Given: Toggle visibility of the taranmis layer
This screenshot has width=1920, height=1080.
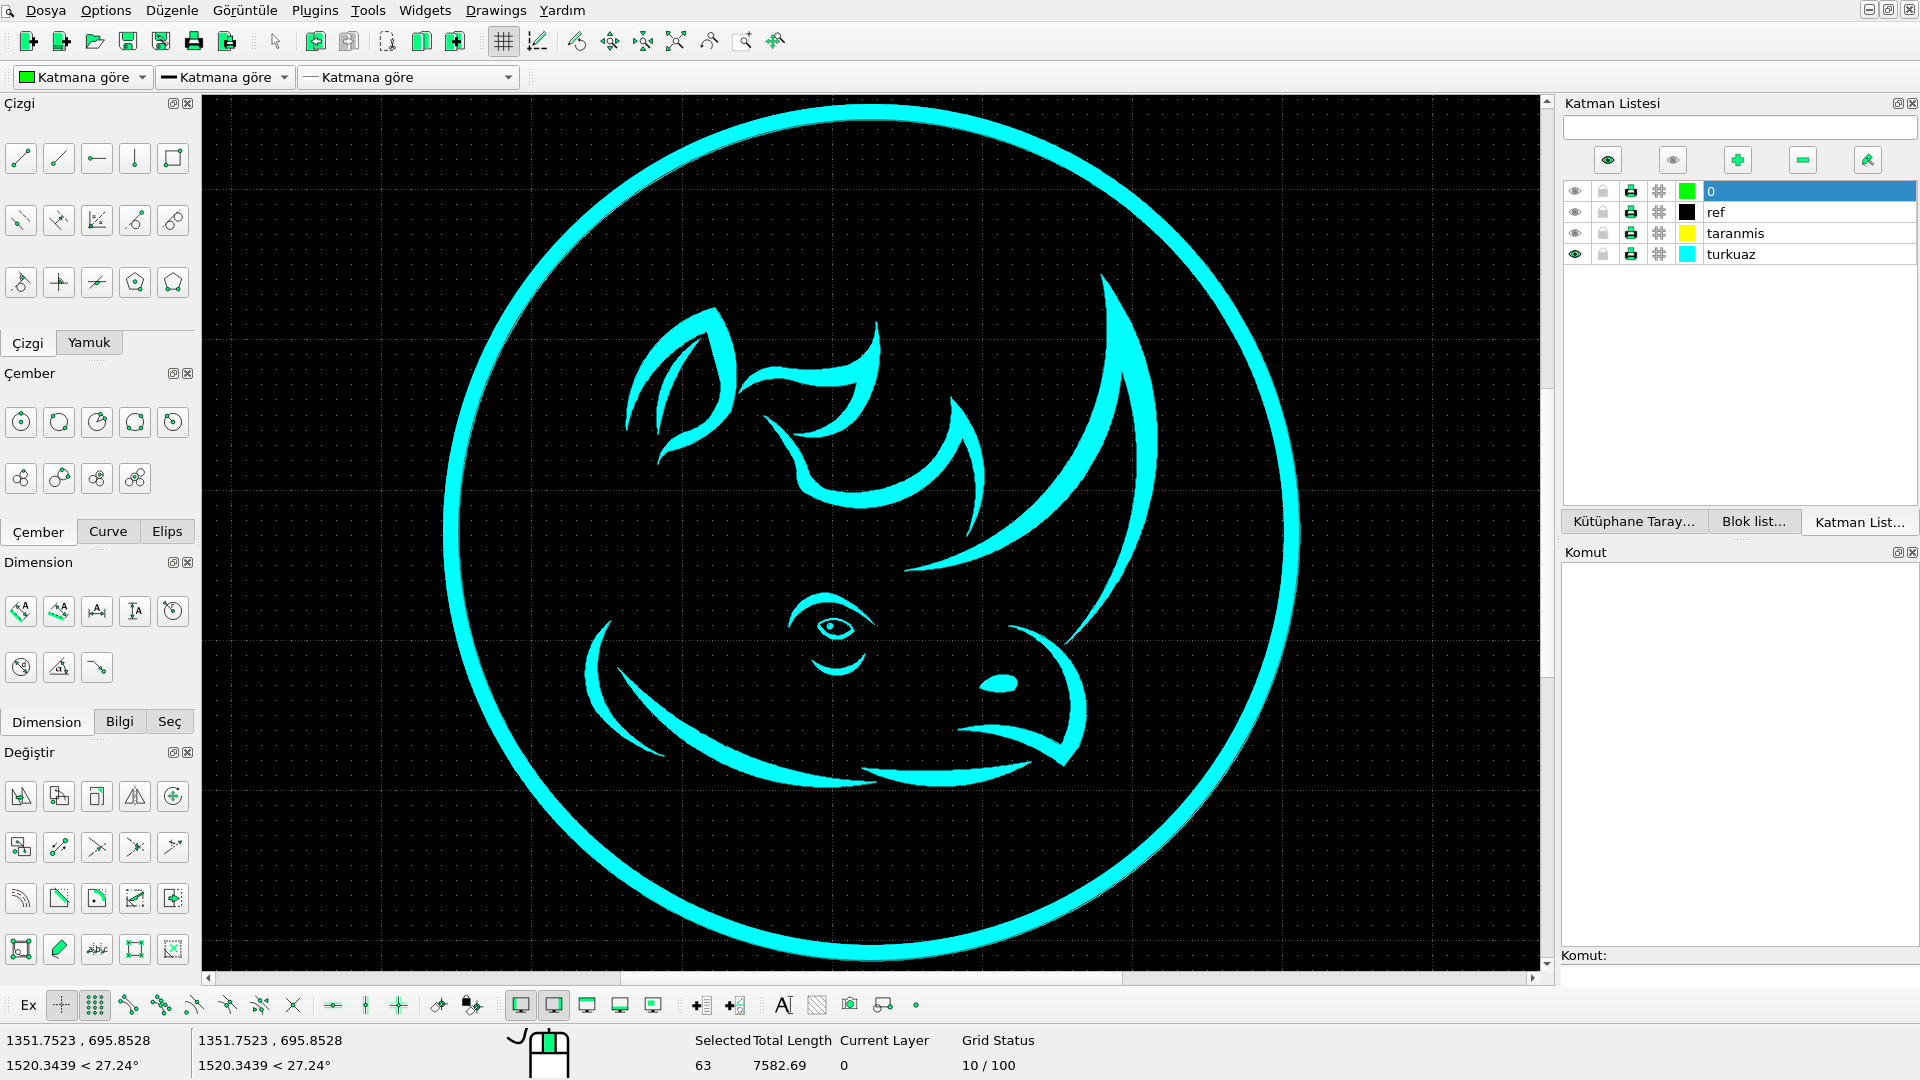Looking at the screenshot, I should pos(1575,233).
